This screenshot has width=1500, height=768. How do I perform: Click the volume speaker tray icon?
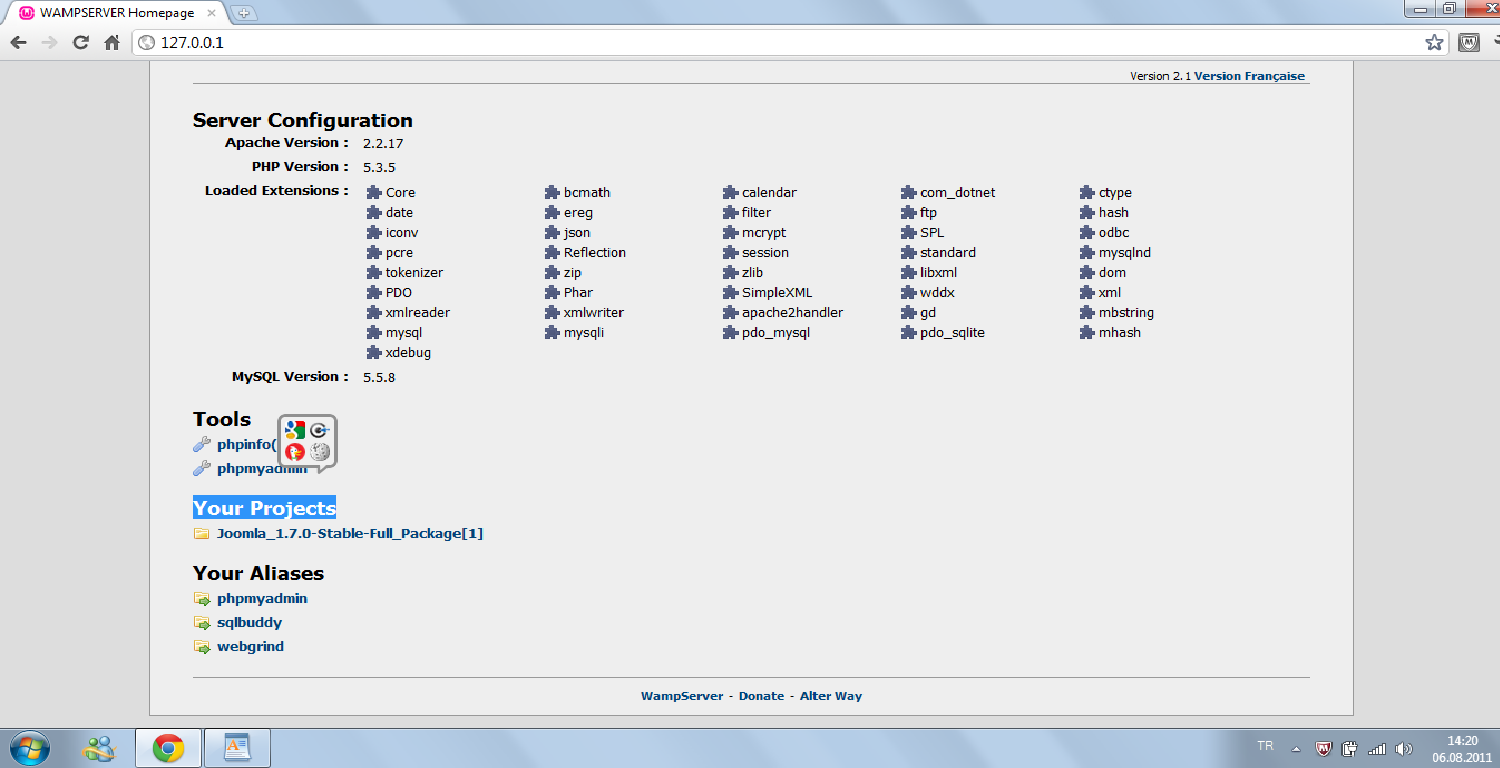point(1404,748)
